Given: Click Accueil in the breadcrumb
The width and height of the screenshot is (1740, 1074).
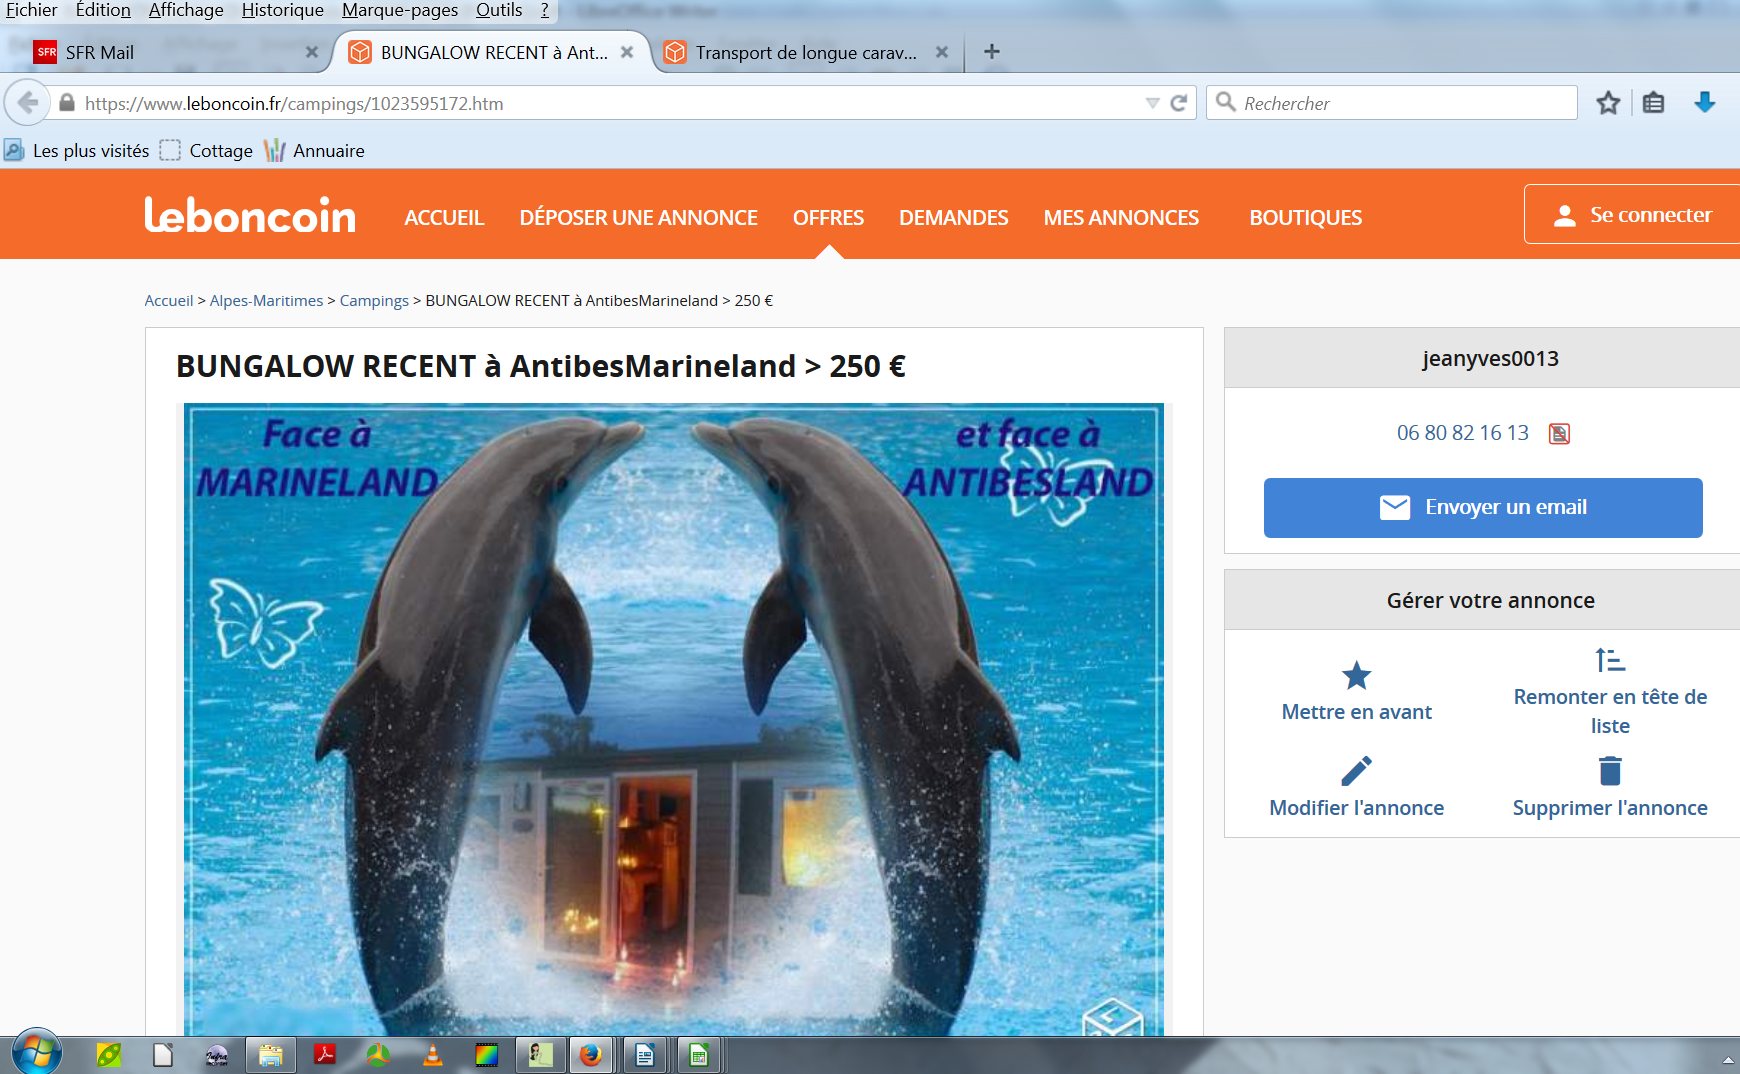Looking at the screenshot, I should [169, 301].
